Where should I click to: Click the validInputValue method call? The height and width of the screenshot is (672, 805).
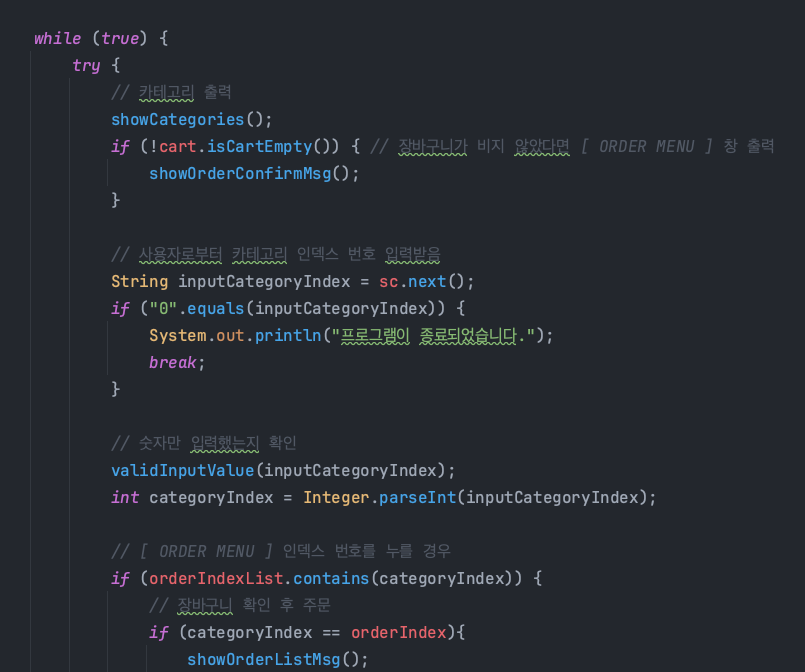pos(182,471)
